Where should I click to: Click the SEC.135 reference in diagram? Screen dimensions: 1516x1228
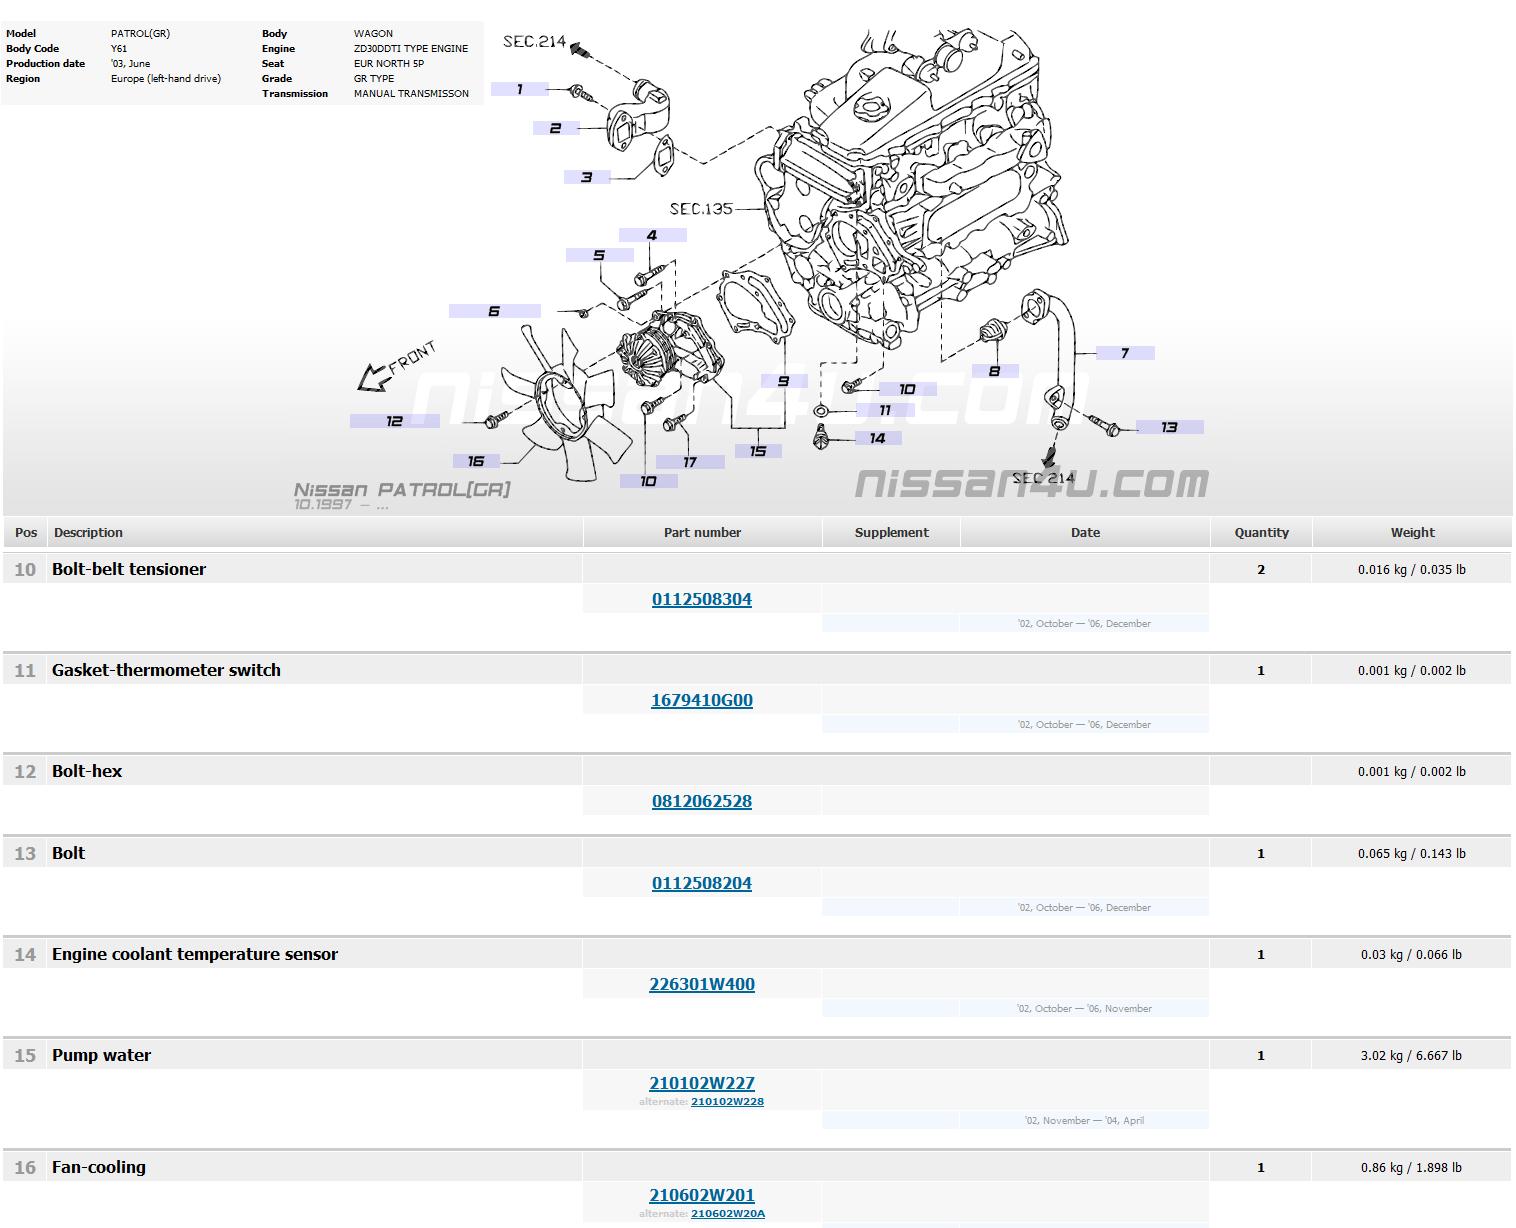tap(701, 209)
